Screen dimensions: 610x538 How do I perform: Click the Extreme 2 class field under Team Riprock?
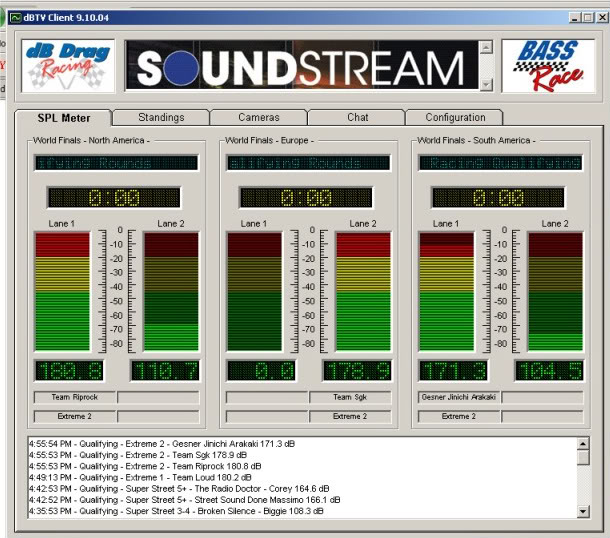point(75,416)
